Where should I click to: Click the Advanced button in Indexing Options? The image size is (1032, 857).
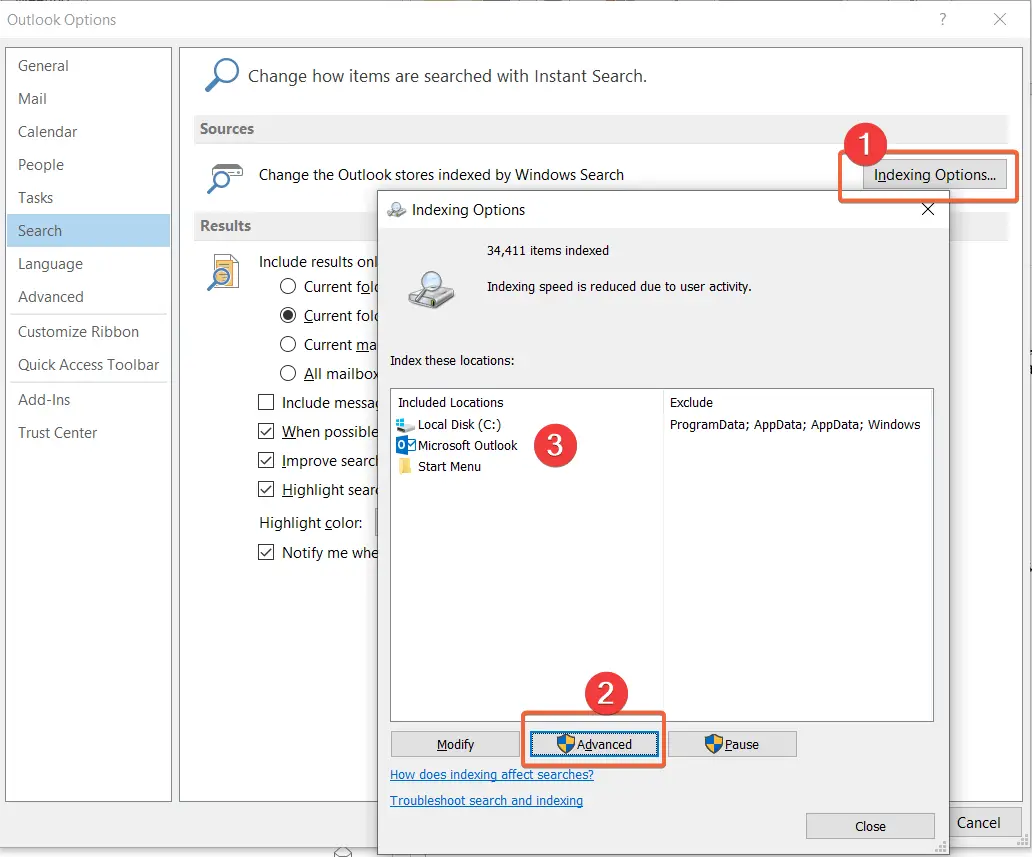(594, 744)
